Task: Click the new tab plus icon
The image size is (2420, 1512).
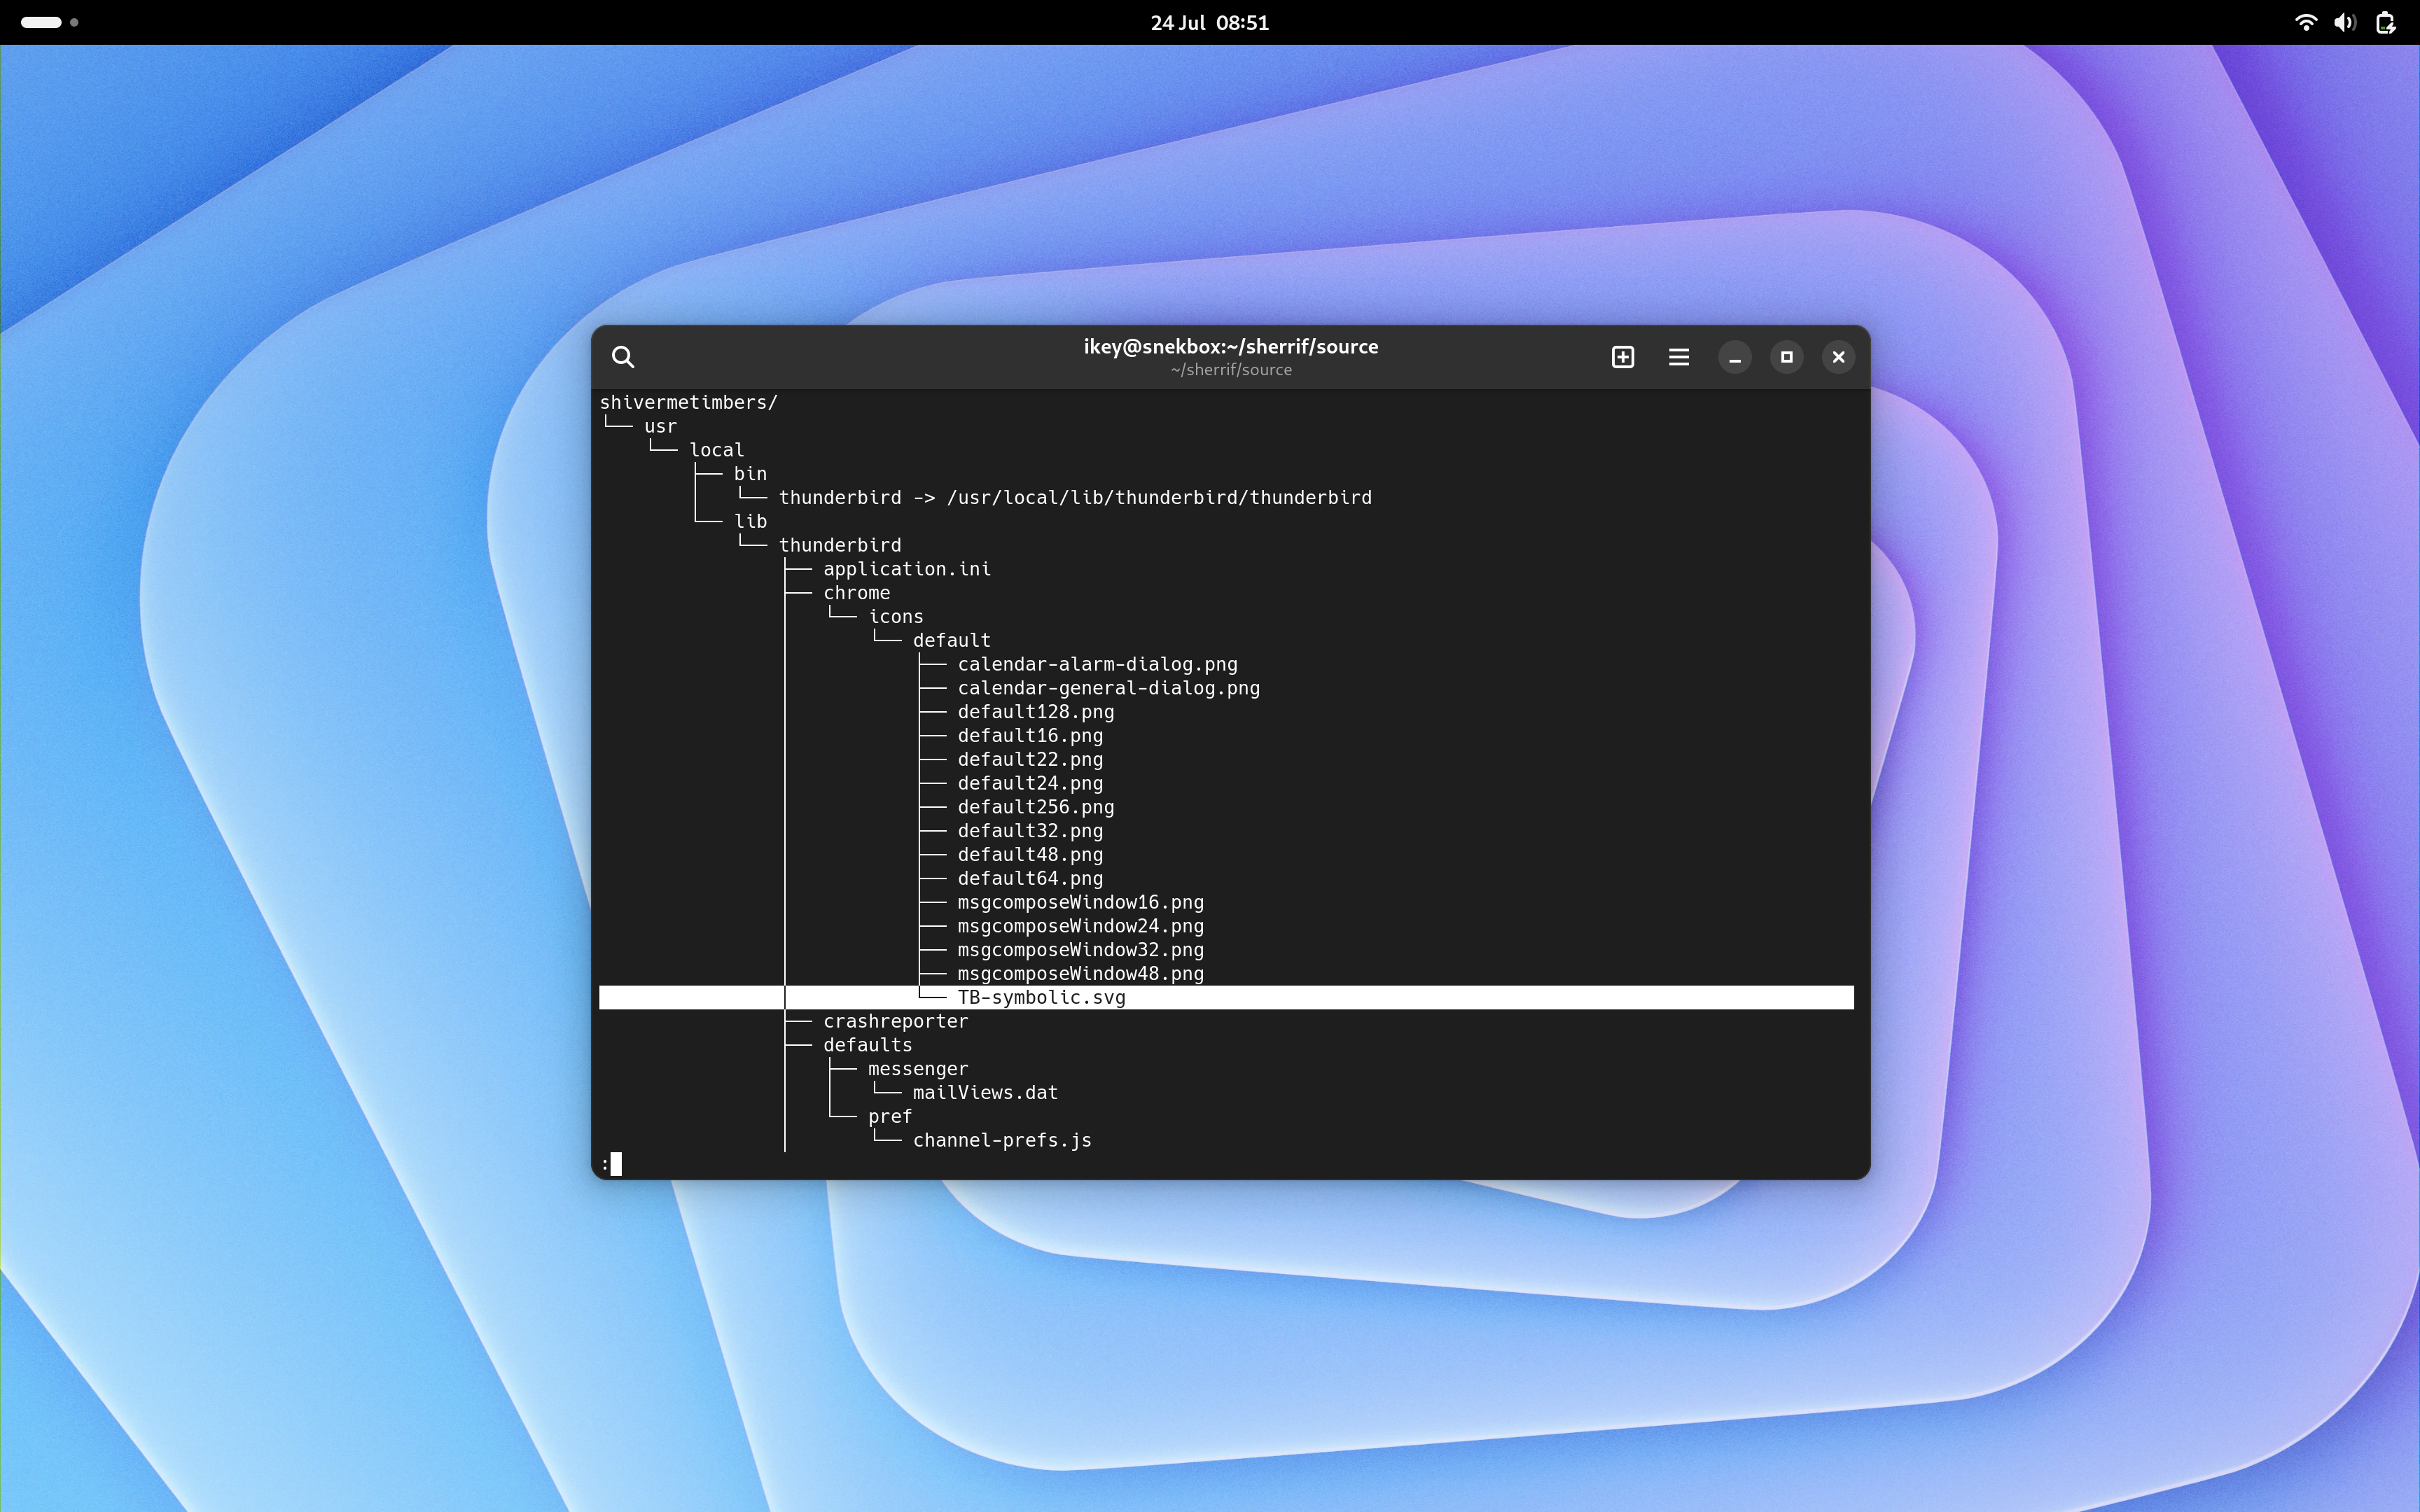Action: (x=1623, y=357)
